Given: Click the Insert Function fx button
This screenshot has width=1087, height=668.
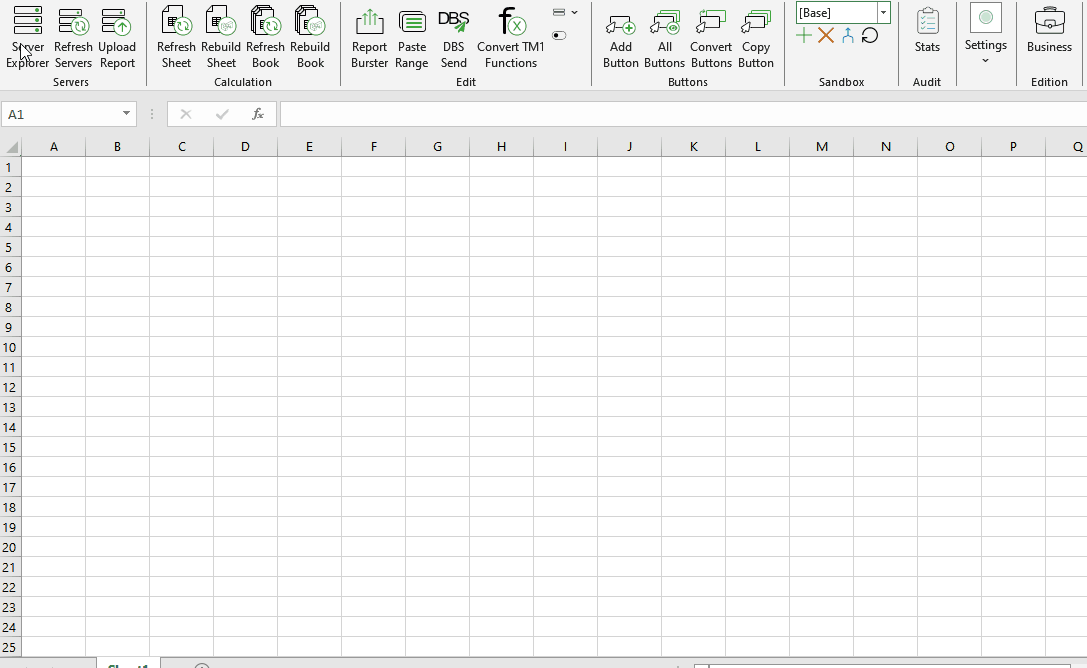Looking at the screenshot, I should (257, 114).
